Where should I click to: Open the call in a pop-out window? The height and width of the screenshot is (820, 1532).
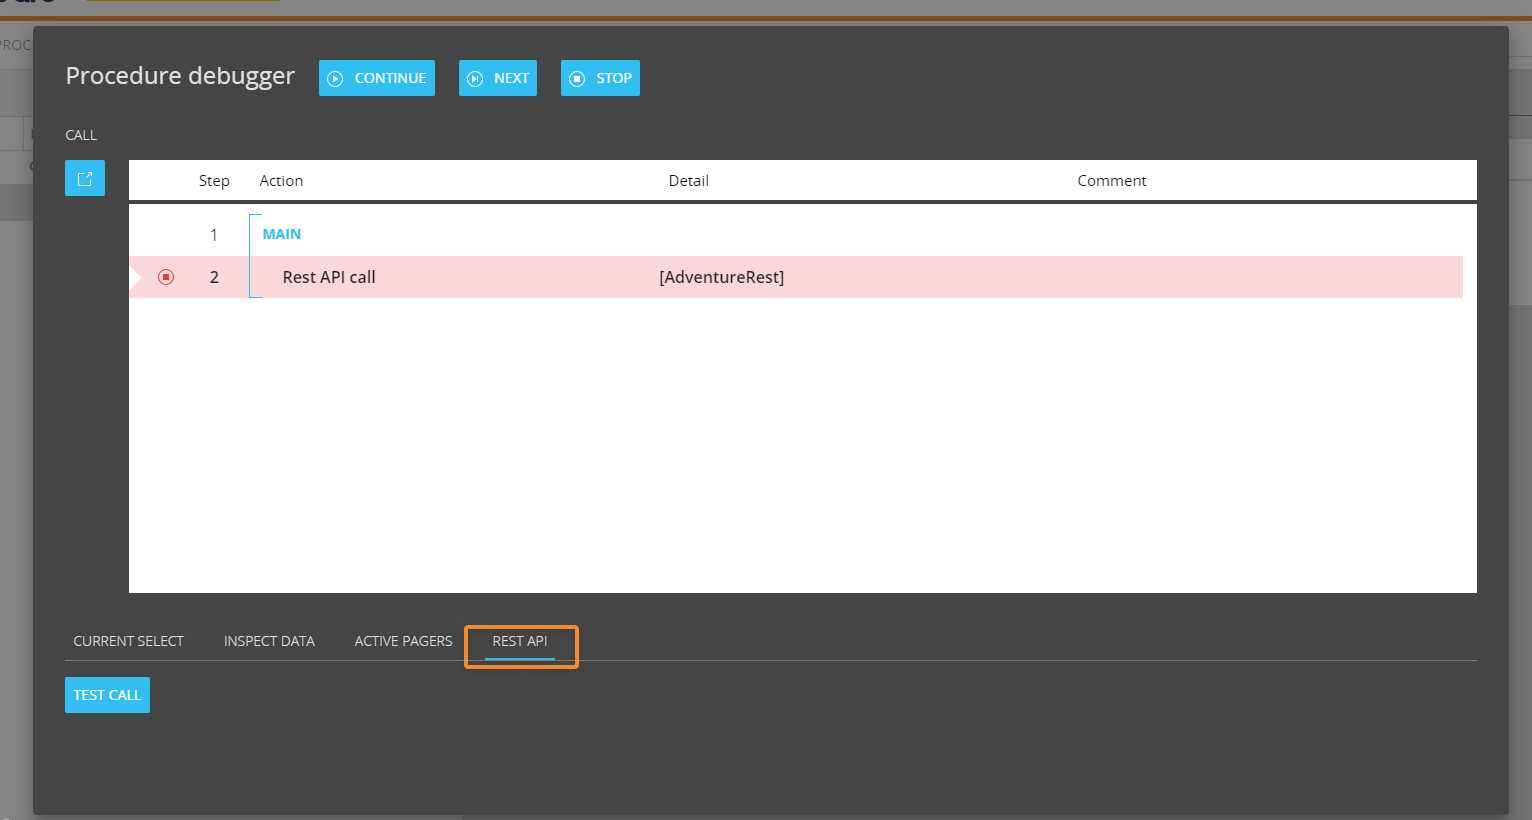[x=85, y=178]
